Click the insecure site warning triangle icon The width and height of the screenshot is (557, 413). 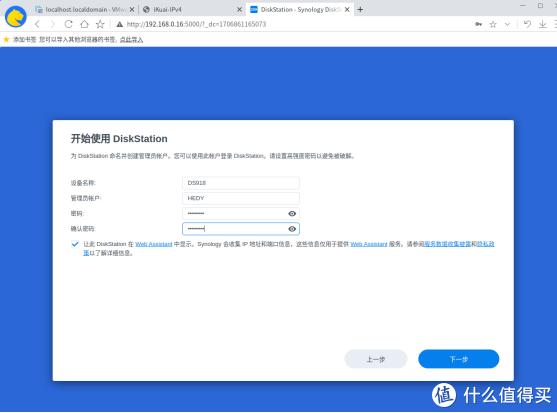(120, 24)
